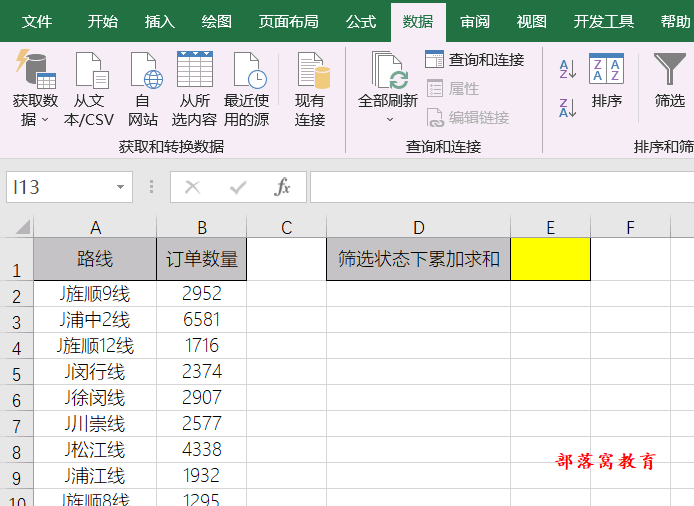This screenshot has width=694, height=506.
Task: Select column F header
Action: click(x=630, y=228)
